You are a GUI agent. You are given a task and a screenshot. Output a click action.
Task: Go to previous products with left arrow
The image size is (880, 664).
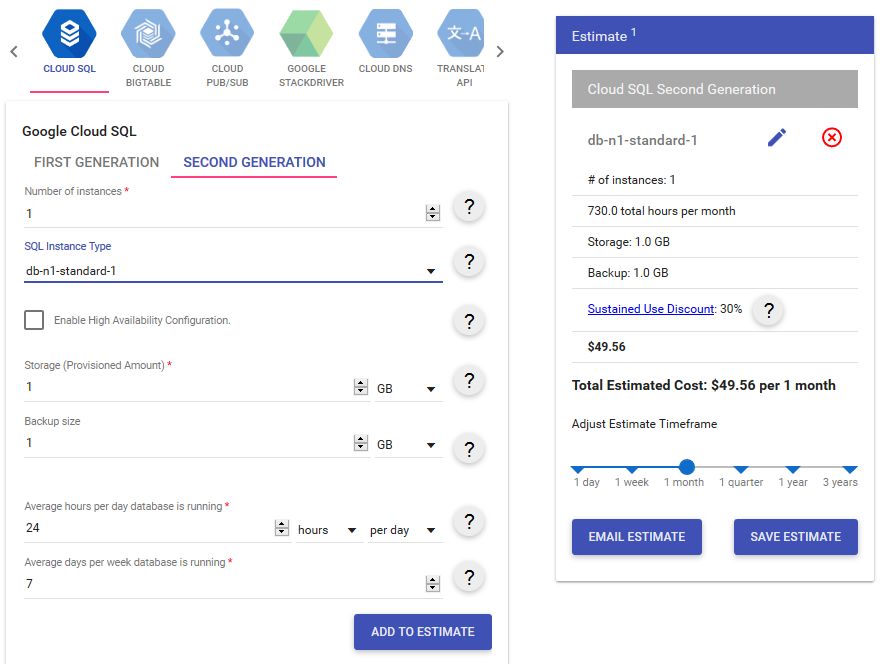14,52
